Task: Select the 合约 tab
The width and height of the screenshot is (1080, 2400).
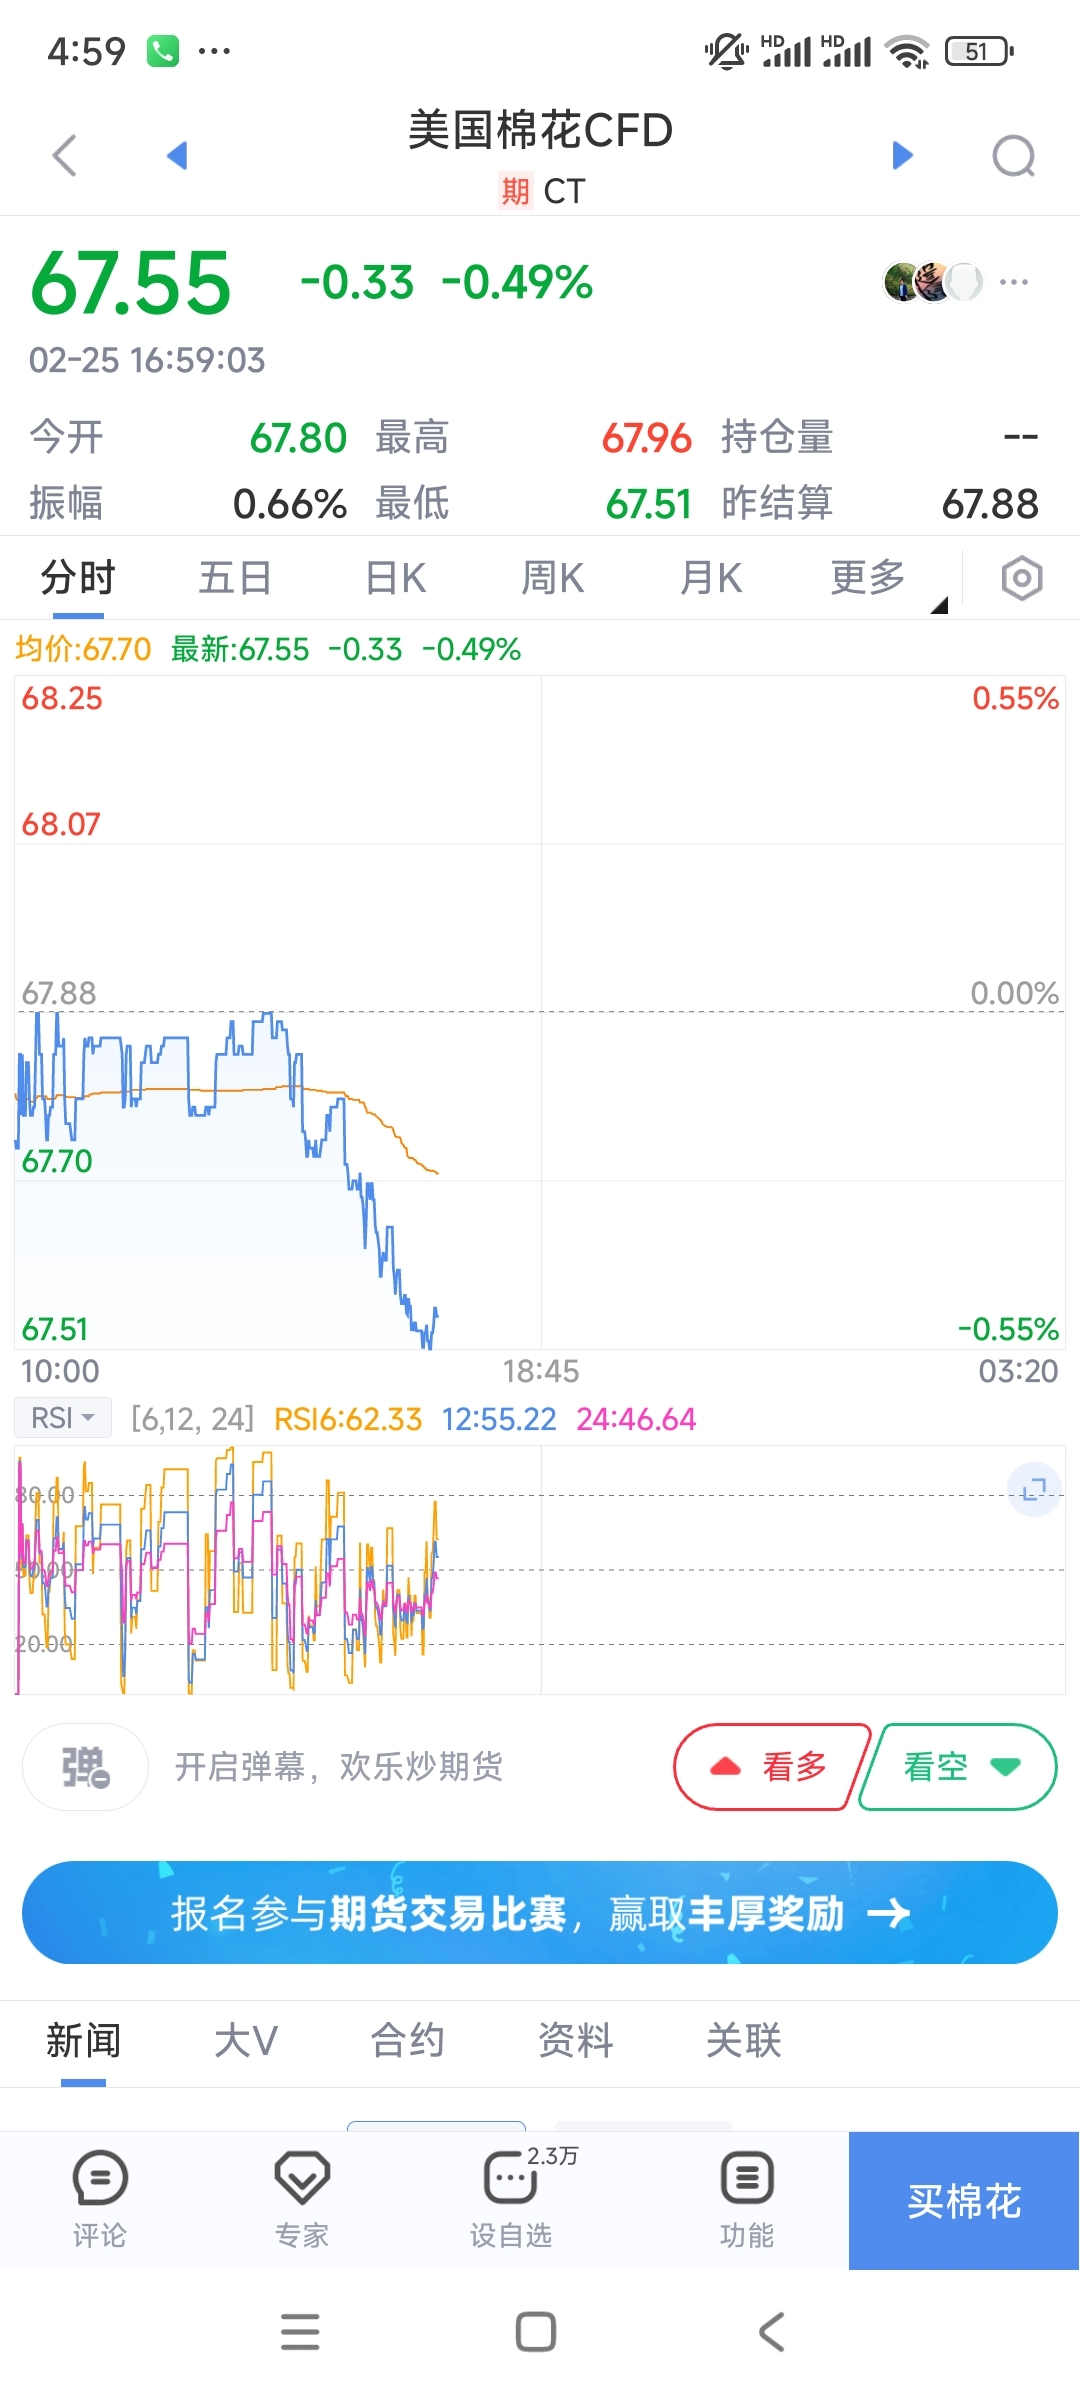Action: [407, 2041]
